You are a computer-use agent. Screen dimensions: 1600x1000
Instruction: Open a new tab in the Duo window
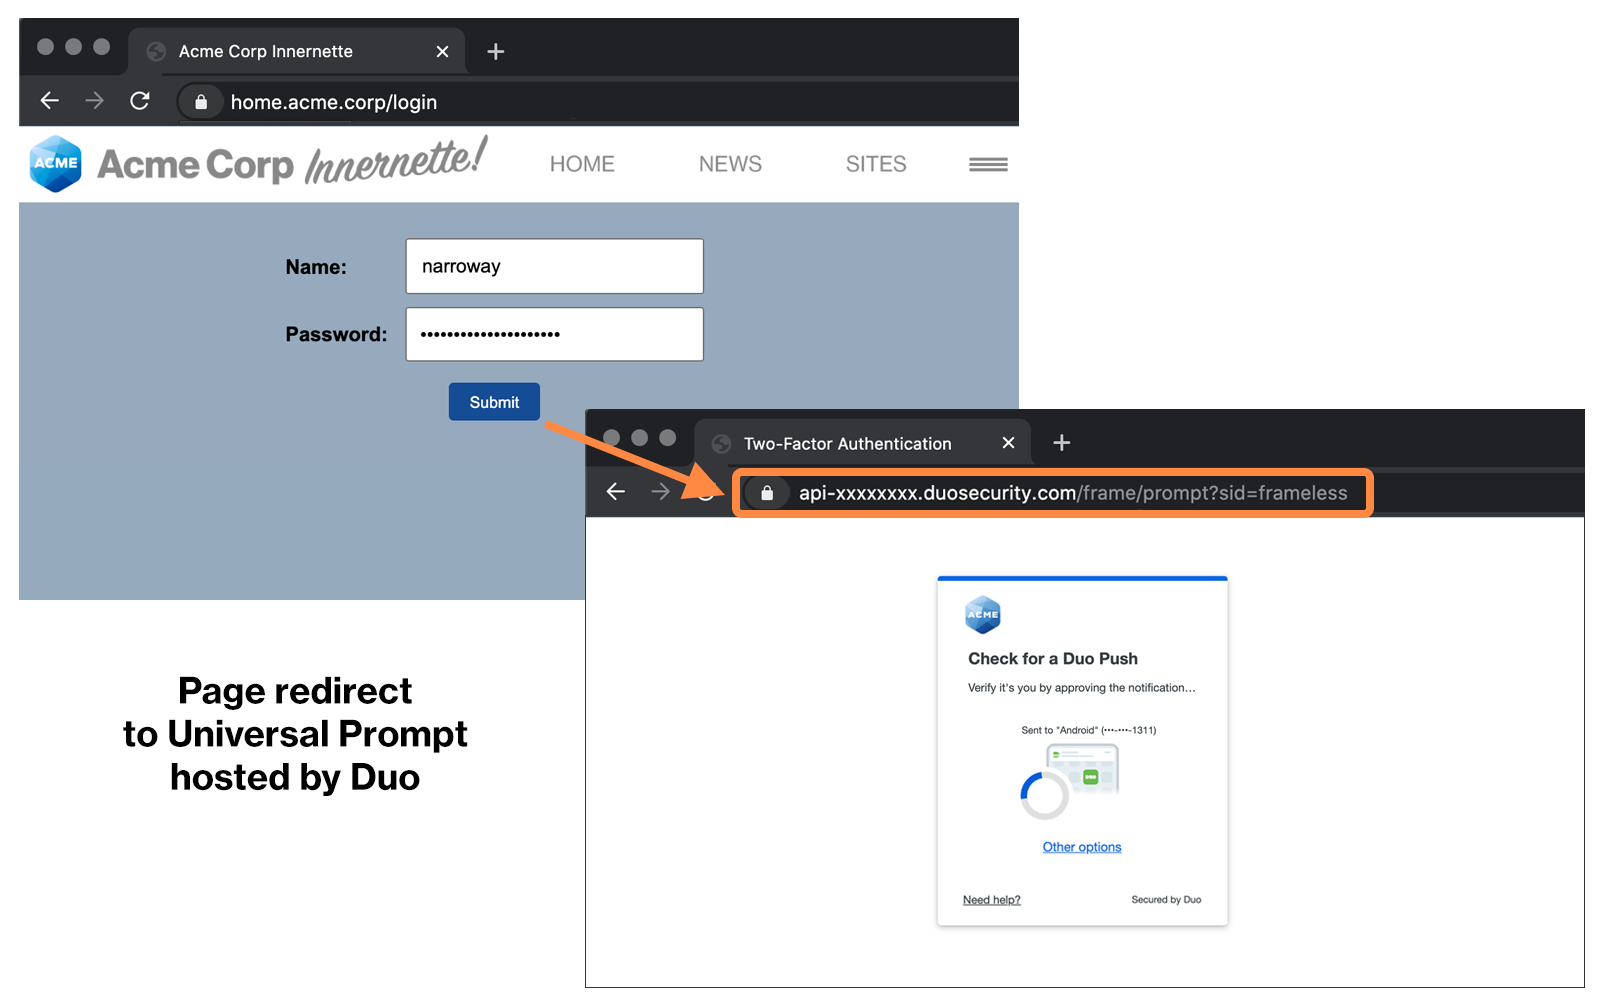click(1061, 442)
